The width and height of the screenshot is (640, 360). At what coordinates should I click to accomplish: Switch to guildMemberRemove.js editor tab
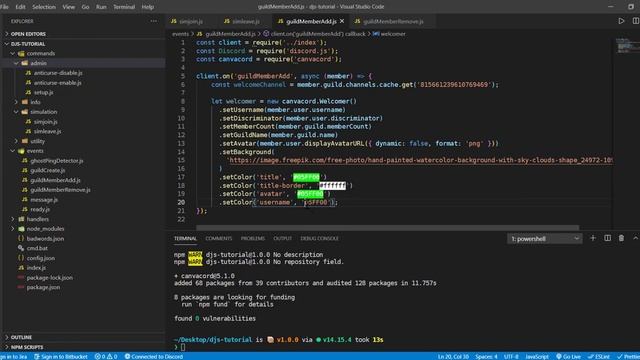pos(393,21)
